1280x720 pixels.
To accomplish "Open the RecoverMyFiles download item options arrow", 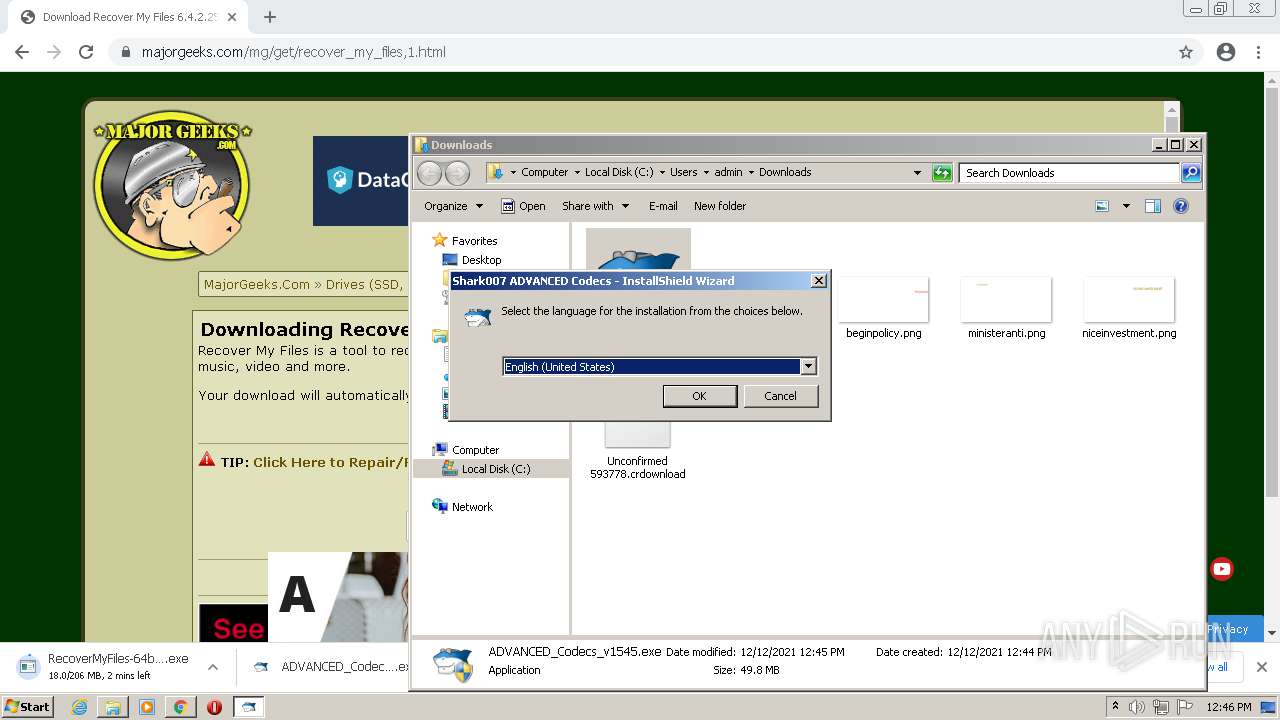I will pyautogui.click(x=213, y=667).
